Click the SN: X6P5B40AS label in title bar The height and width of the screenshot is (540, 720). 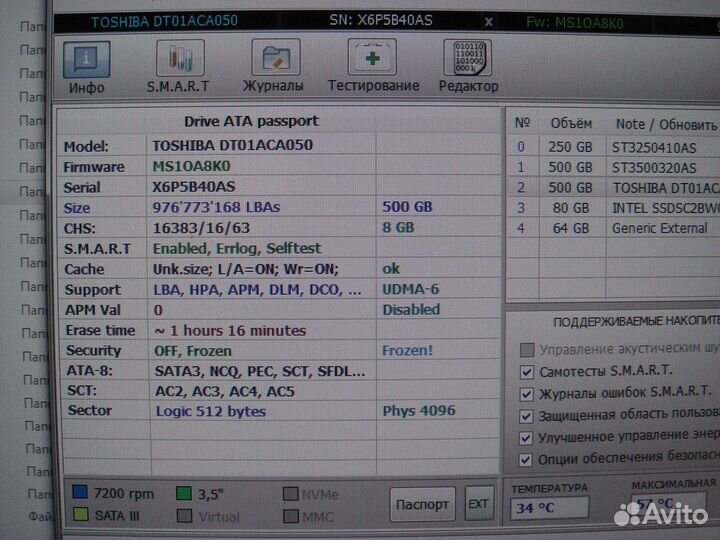click(381, 21)
